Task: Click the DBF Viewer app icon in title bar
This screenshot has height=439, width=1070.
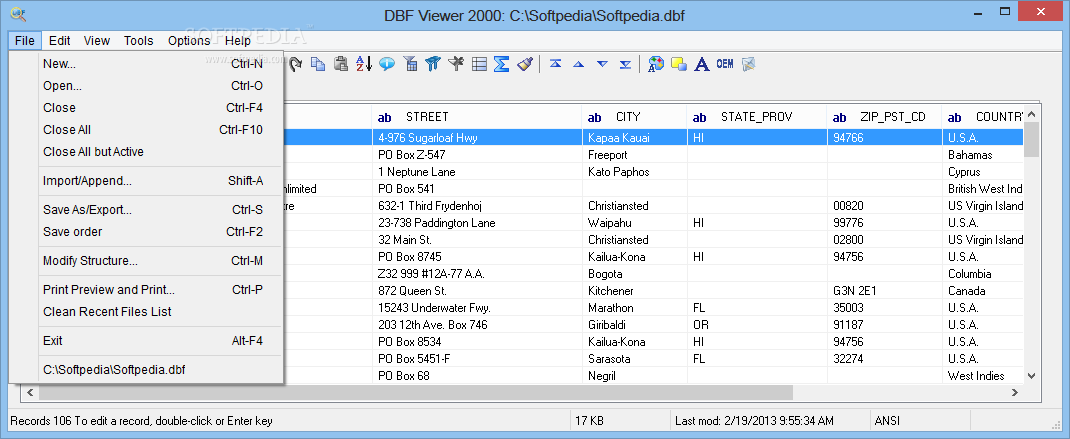Action: coord(19,14)
